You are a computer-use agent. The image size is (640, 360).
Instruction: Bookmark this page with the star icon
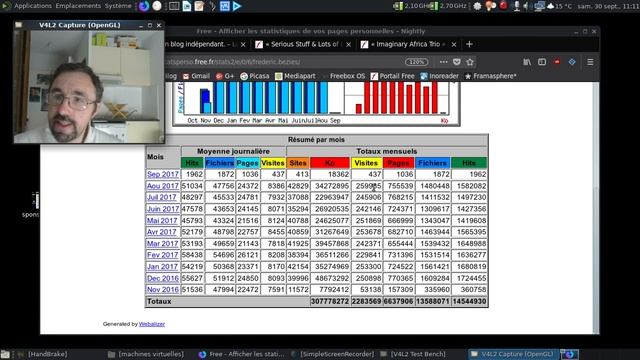(x=470, y=62)
